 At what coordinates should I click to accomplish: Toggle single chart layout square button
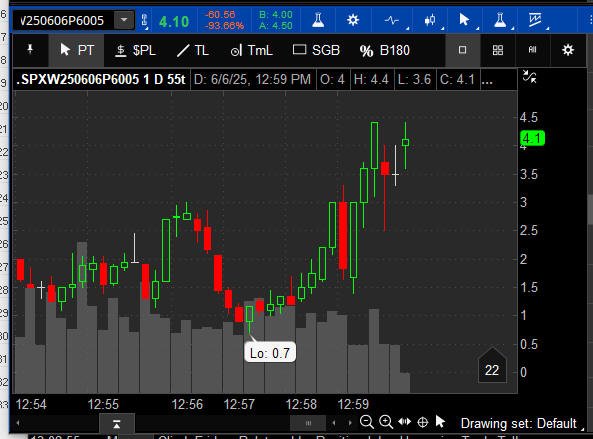coord(462,50)
